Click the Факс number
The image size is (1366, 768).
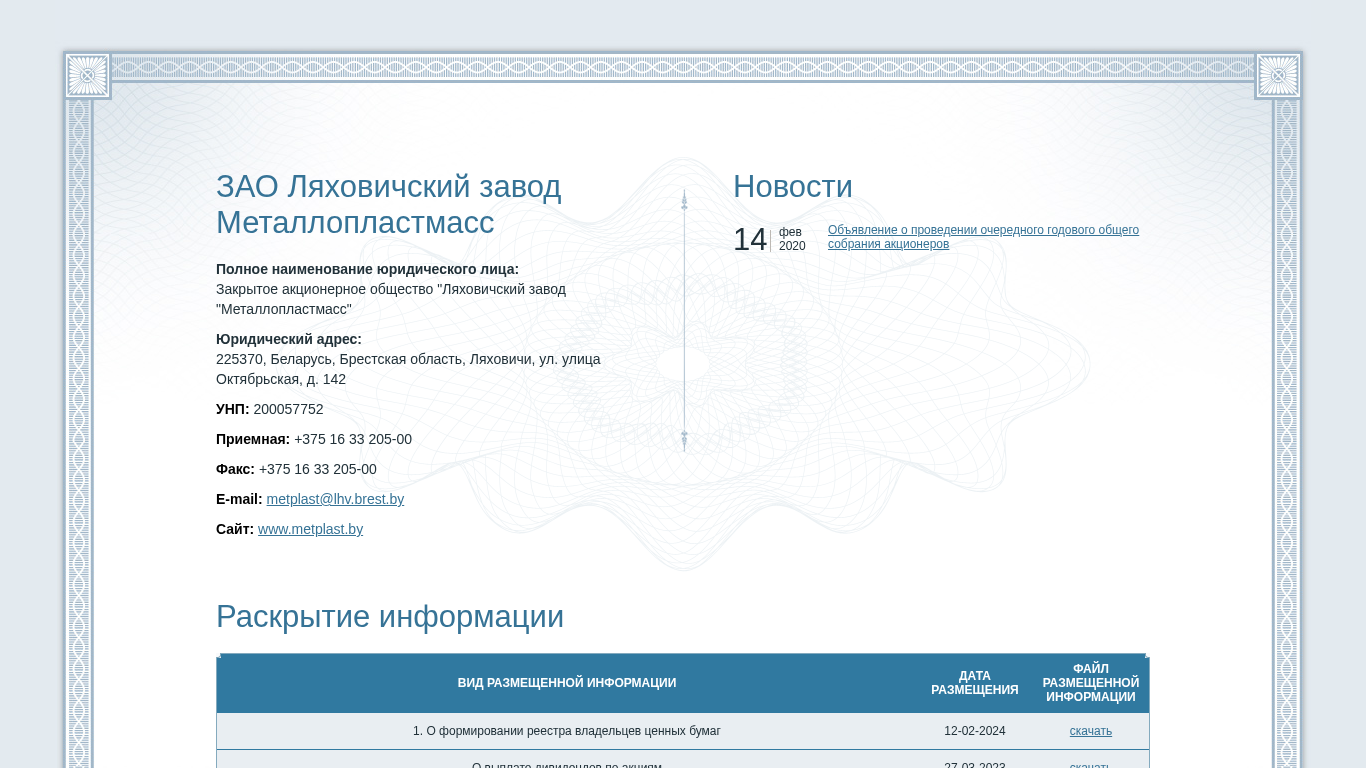[x=317, y=469]
